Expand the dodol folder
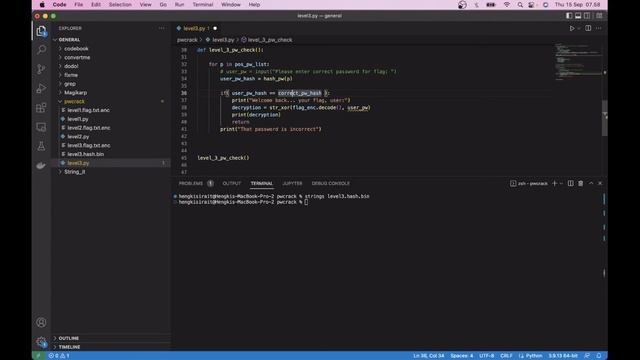Viewport: 640px width, 360px height. pos(71,66)
